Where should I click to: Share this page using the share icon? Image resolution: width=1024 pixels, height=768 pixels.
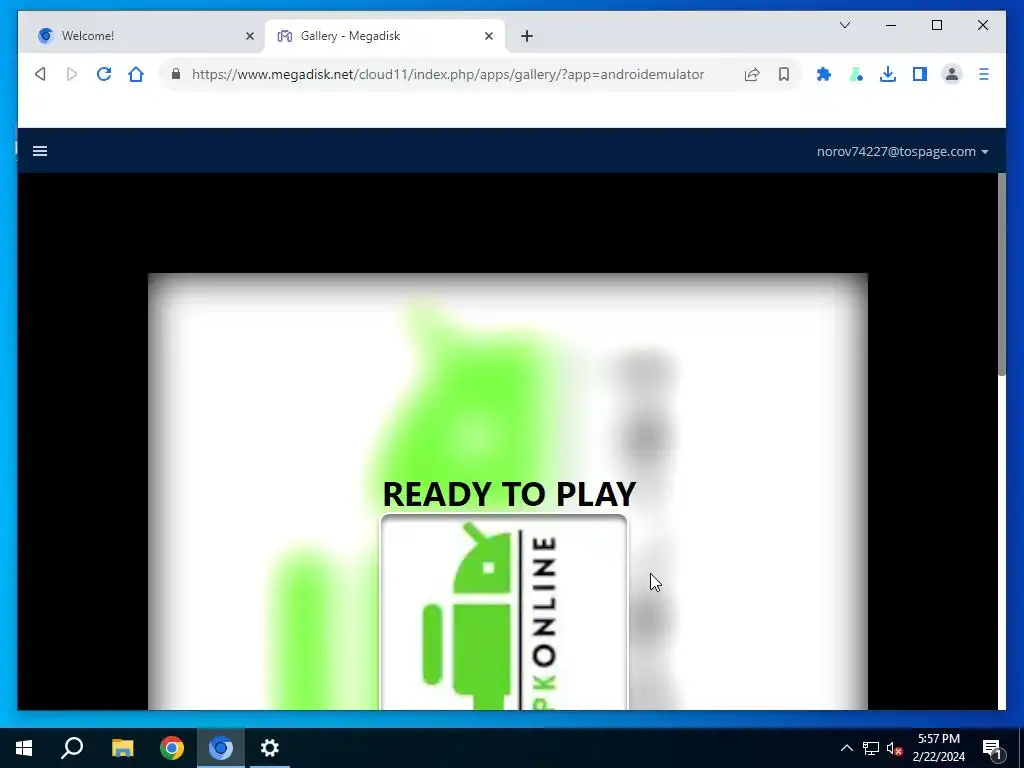coord(752,74)
